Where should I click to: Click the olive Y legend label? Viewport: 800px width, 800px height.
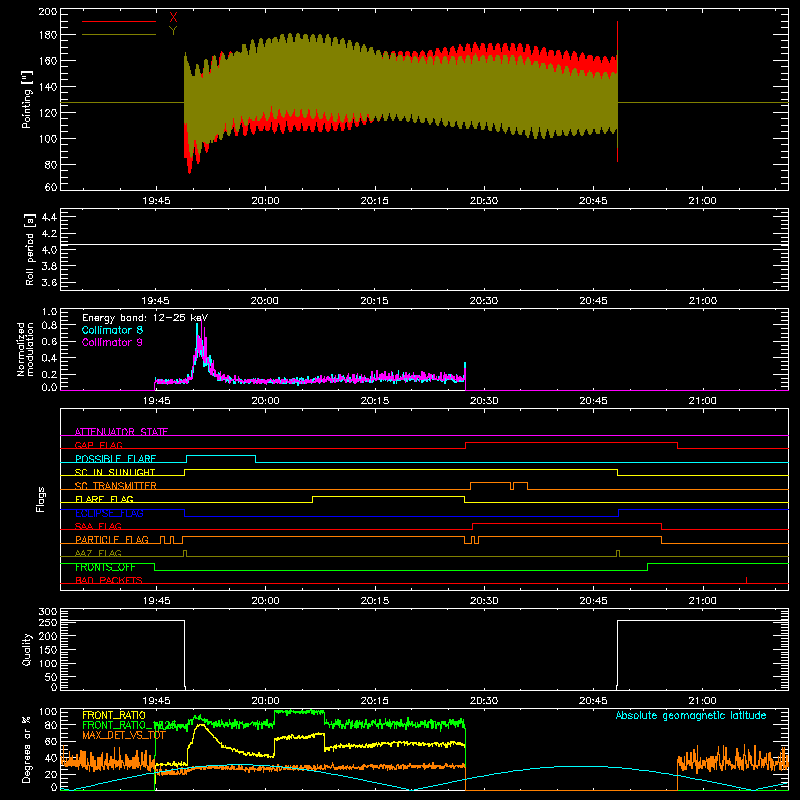(173, 31)
